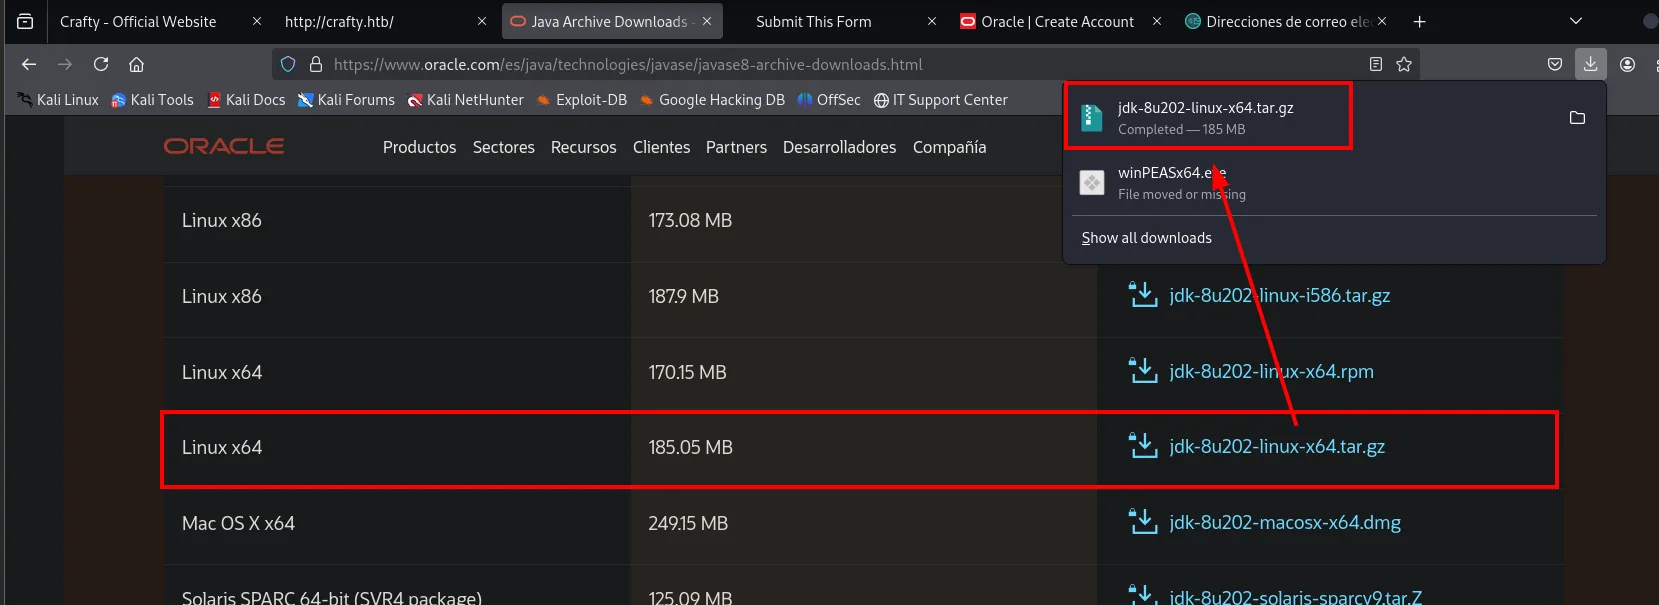Bookmark this page with the star icon

[x=1404, y=64]
